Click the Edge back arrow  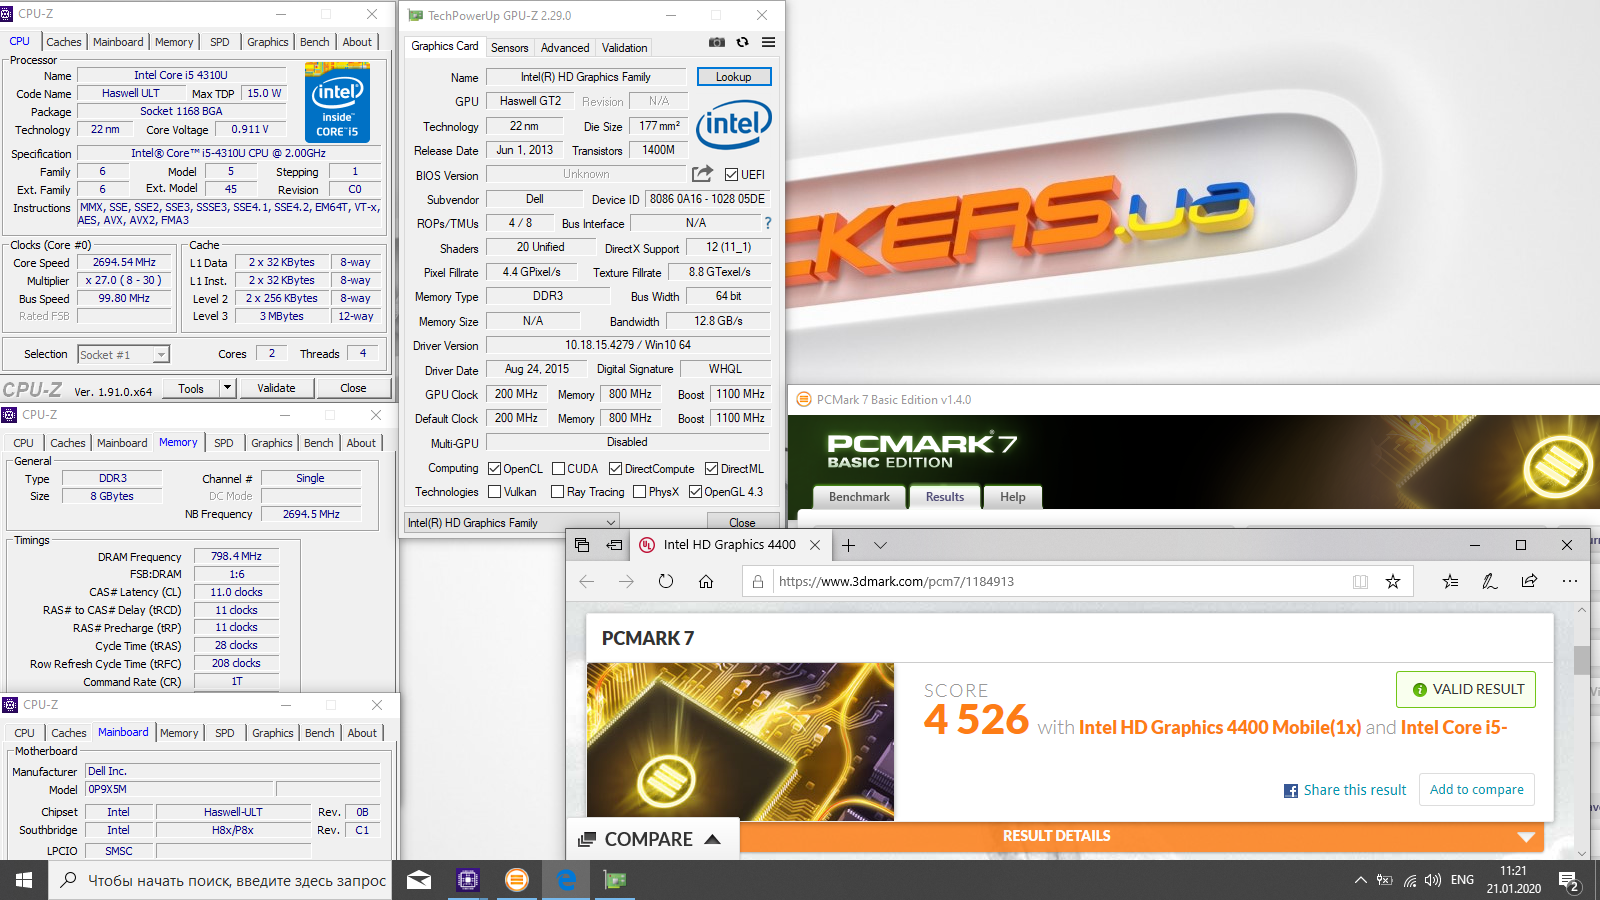pos(587,581)
